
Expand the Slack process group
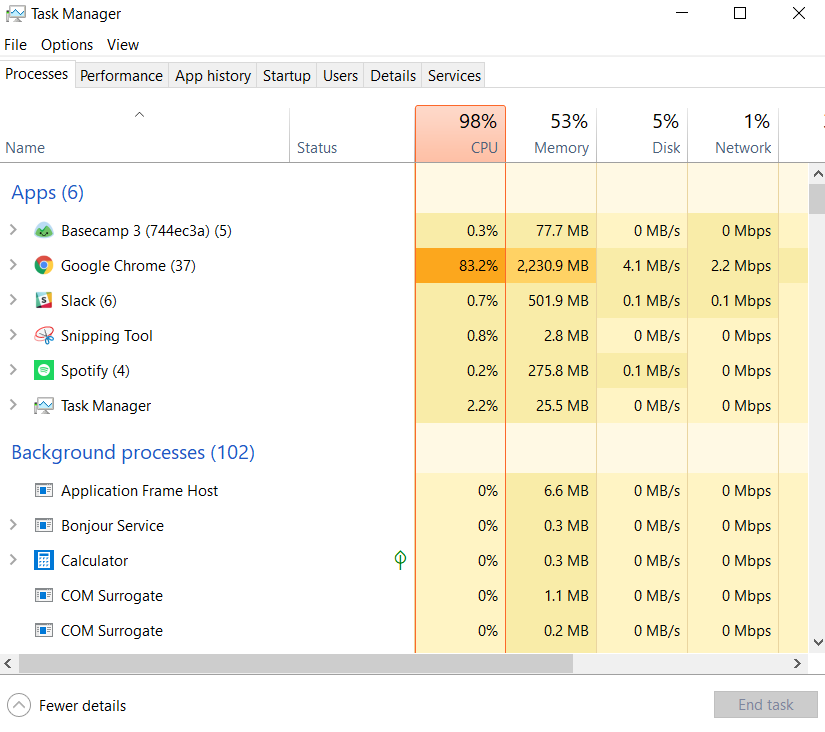click(13, 300)
